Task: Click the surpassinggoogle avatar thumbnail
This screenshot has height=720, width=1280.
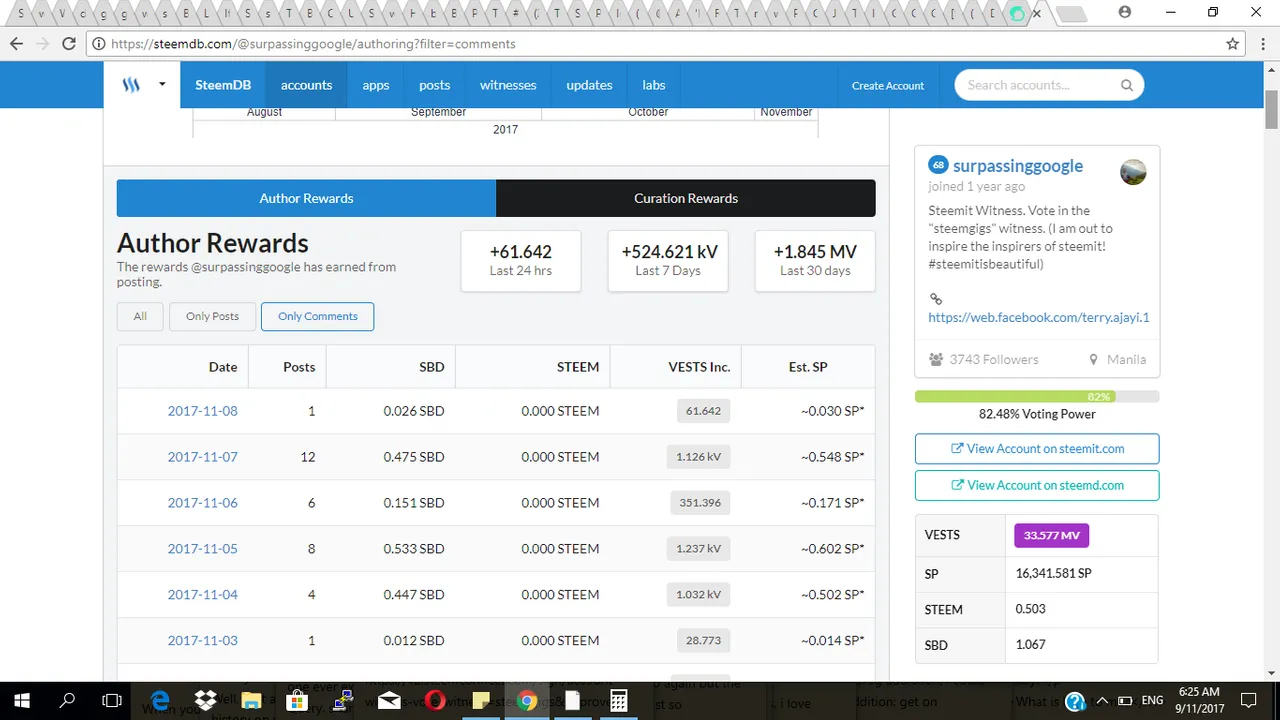Action: 1133,172
